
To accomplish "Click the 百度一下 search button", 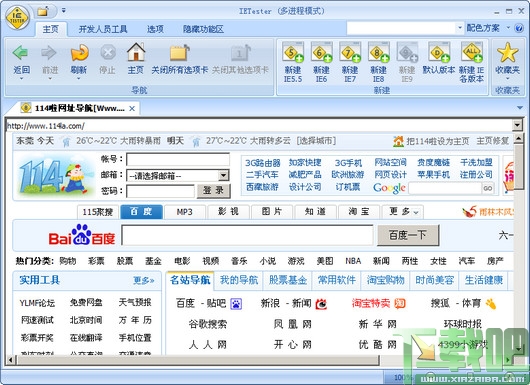I will (x=408, y=235).
